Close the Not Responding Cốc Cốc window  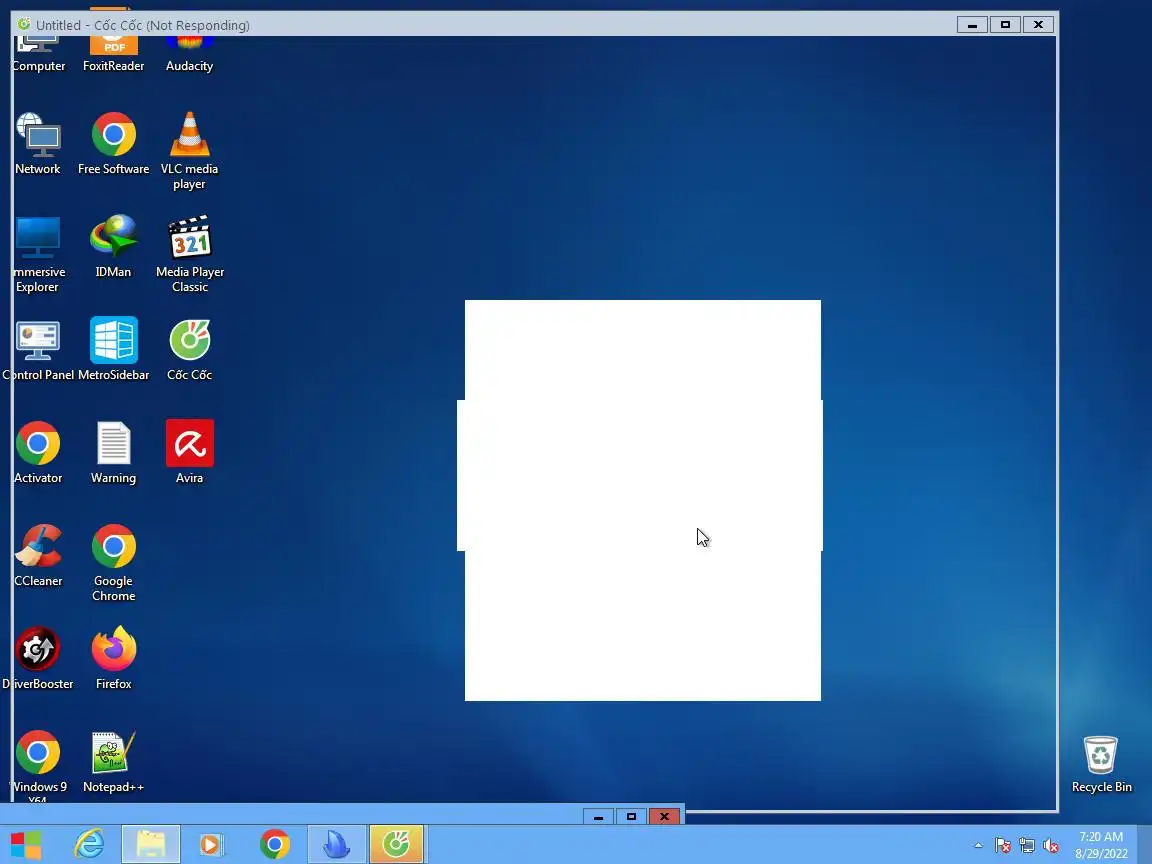point(1038,25)
